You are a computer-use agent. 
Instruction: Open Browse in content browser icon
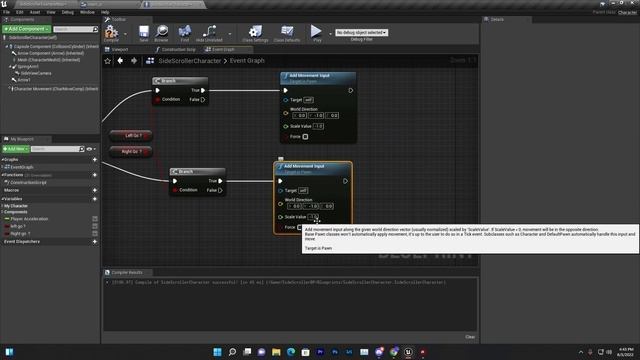(162, 31)
